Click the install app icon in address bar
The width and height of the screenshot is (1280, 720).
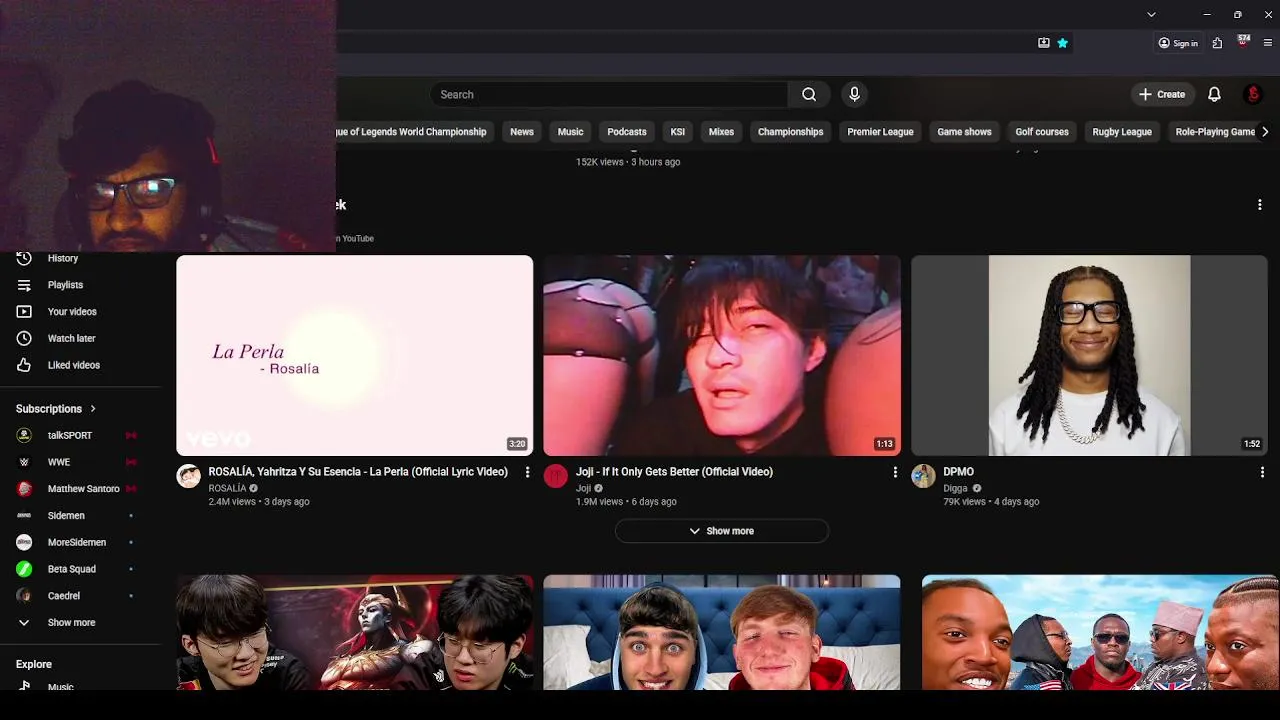[x=1044, y=43]
